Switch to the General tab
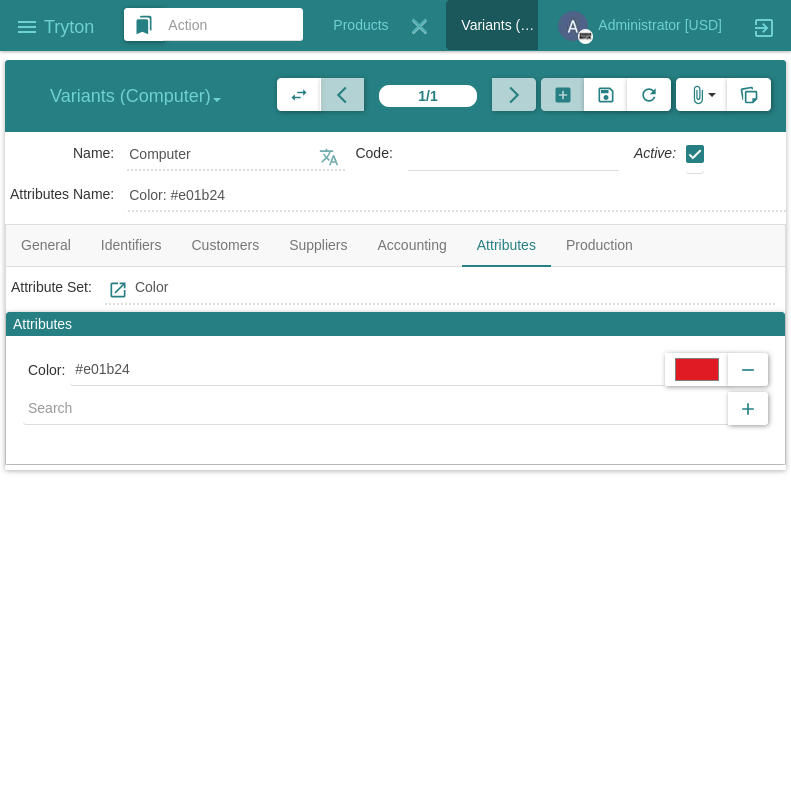The height and width of the screenshot is (812, 791). tap(46, 245)
